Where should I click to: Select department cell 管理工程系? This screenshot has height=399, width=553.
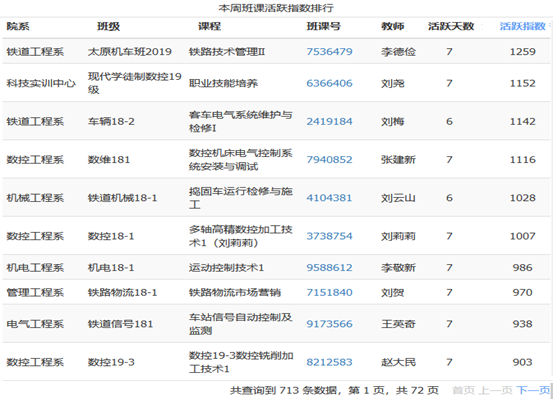(35, 292)
